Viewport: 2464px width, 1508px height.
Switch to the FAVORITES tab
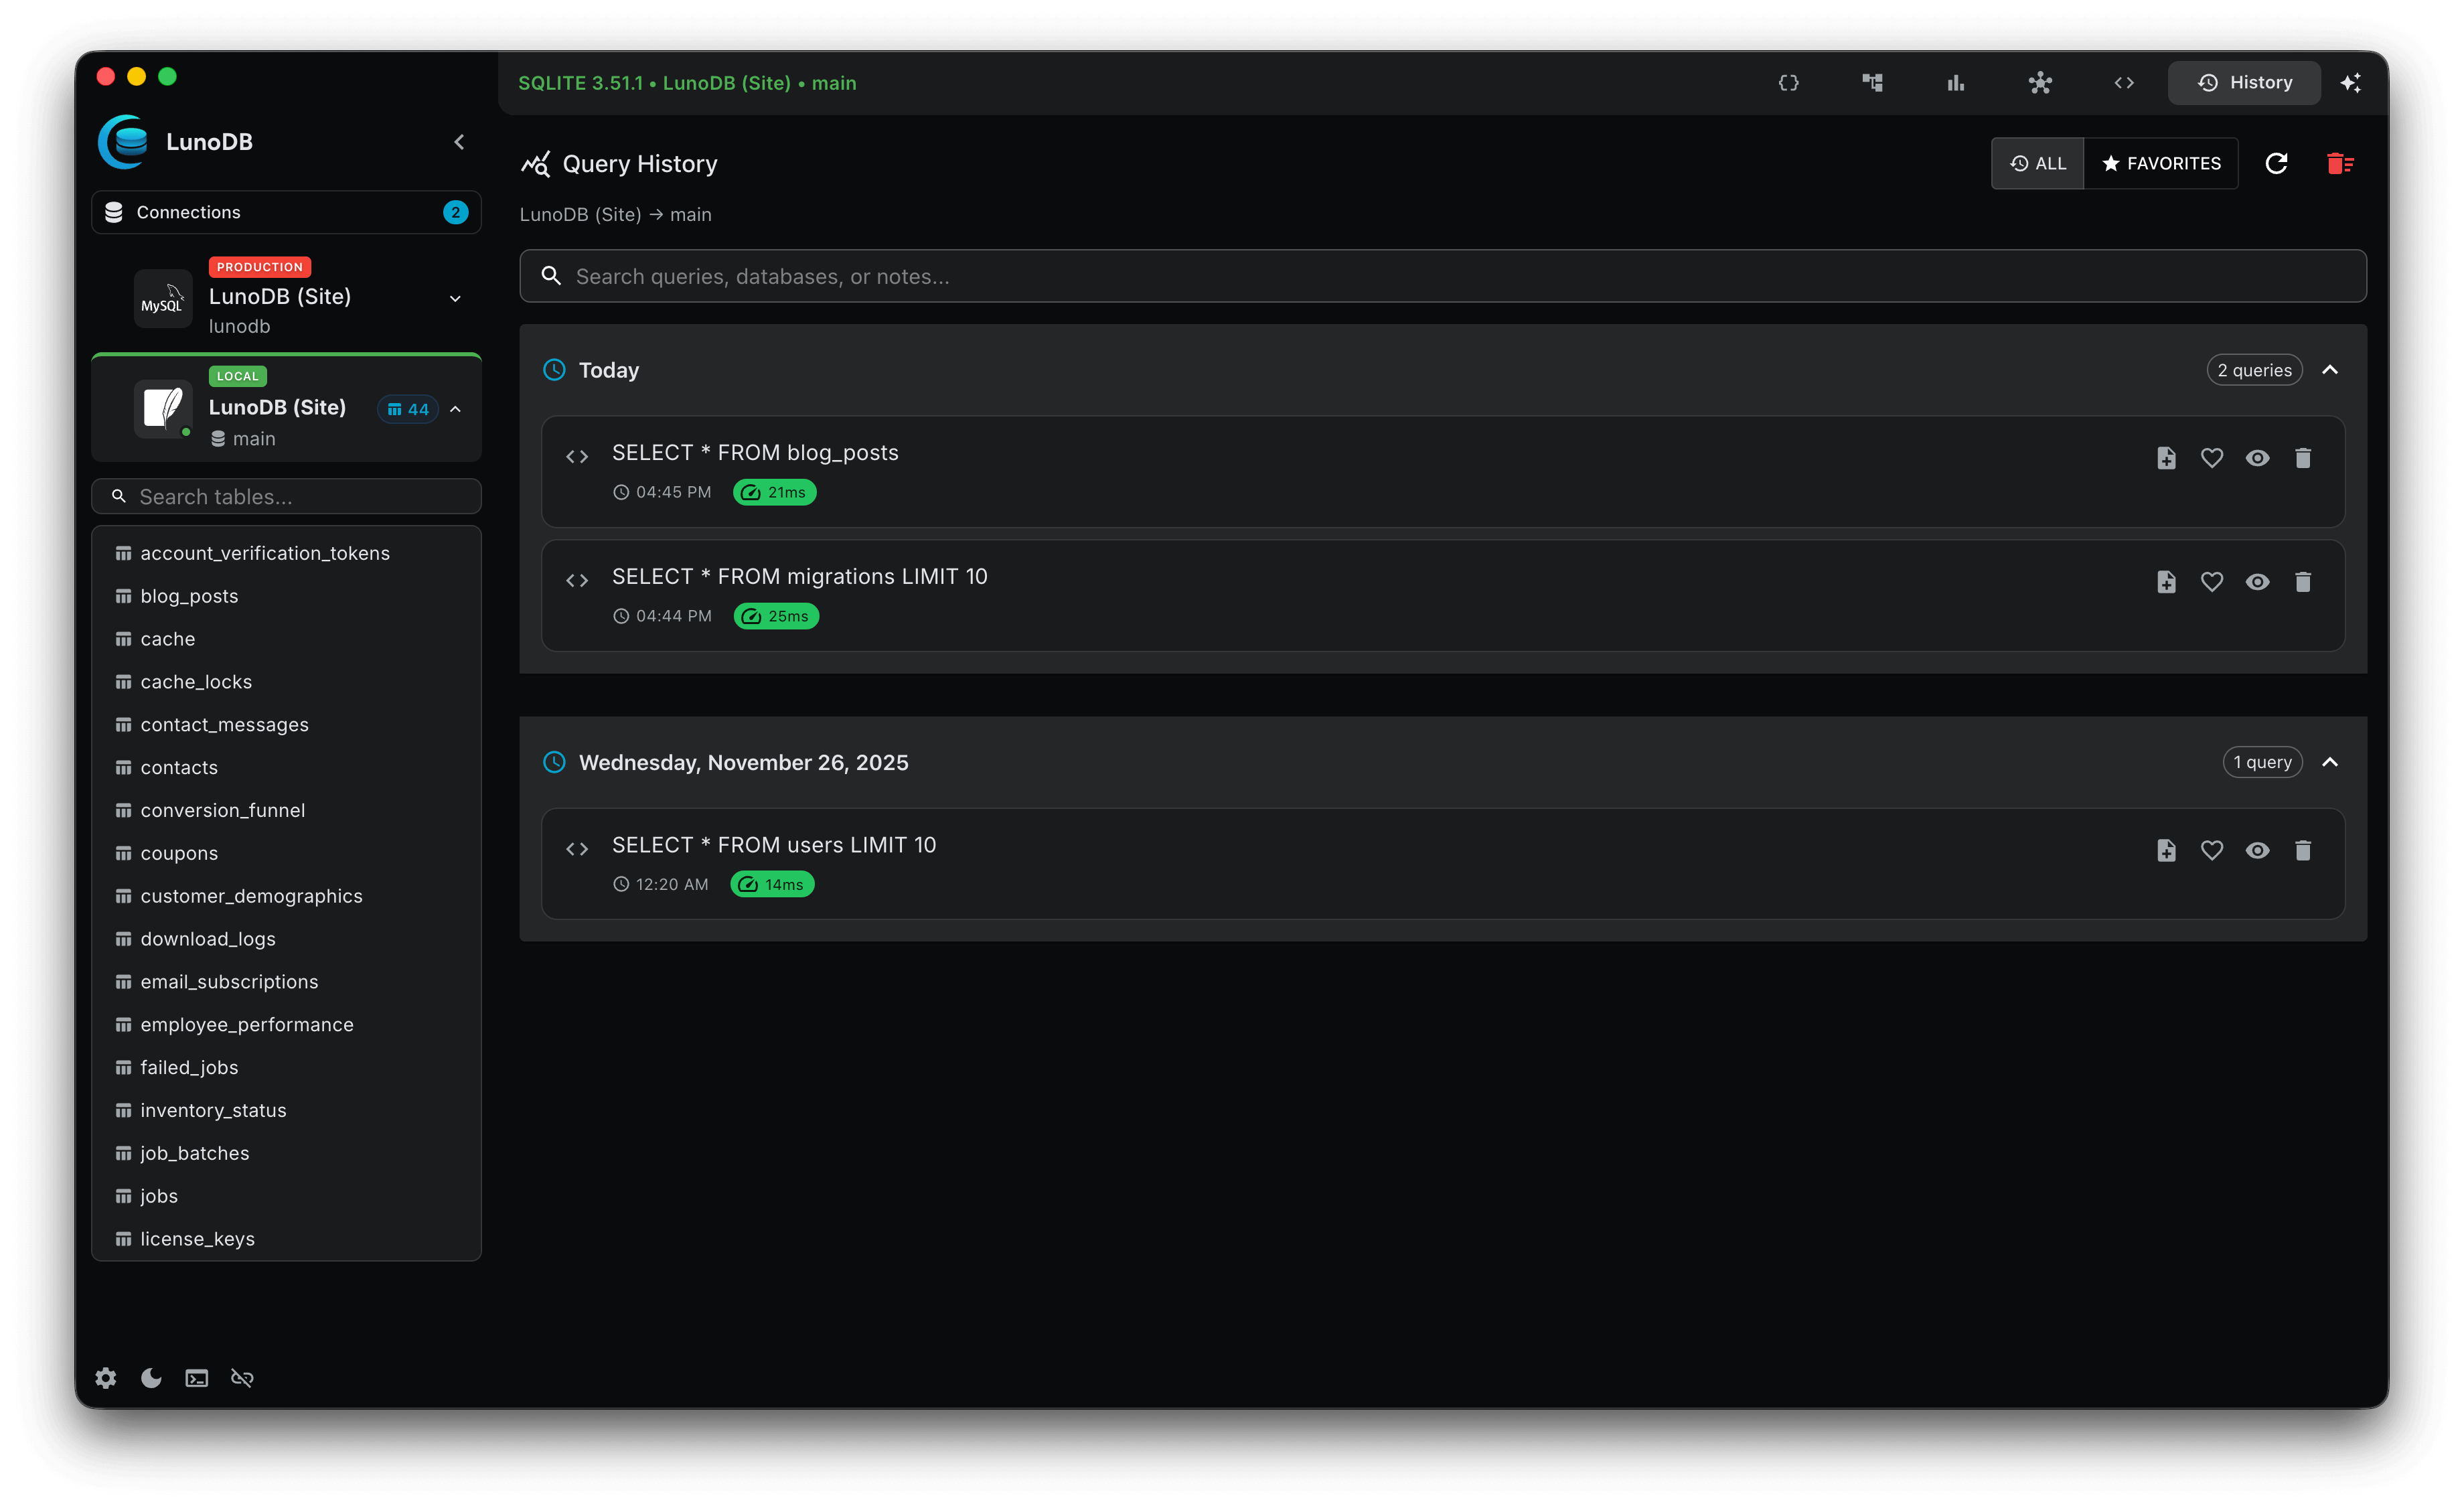pos(2161,163)
